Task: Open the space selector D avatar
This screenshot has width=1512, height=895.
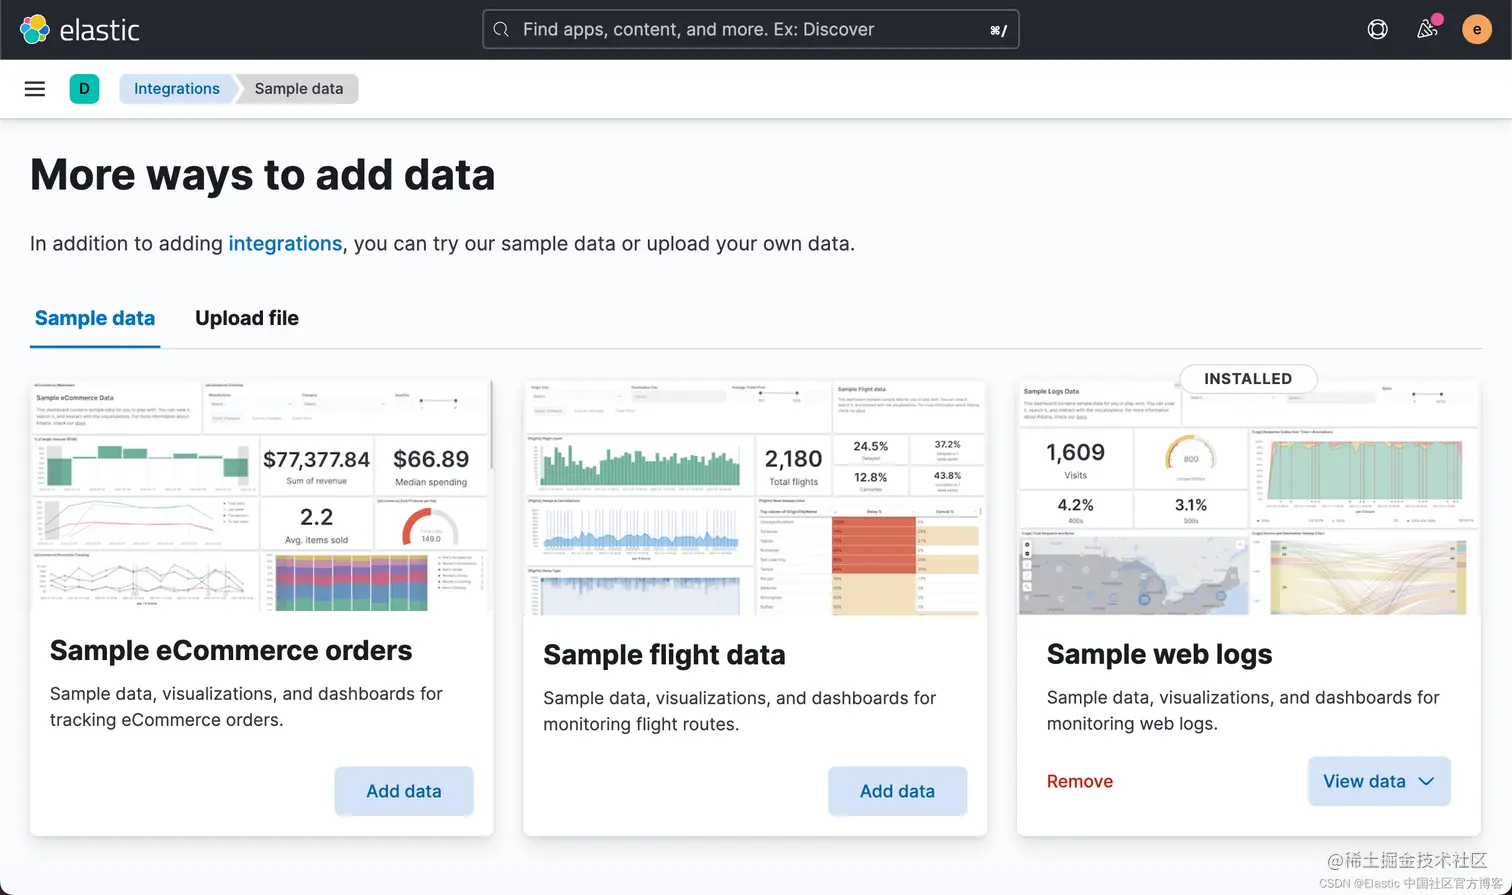Action: pos(84,89)
